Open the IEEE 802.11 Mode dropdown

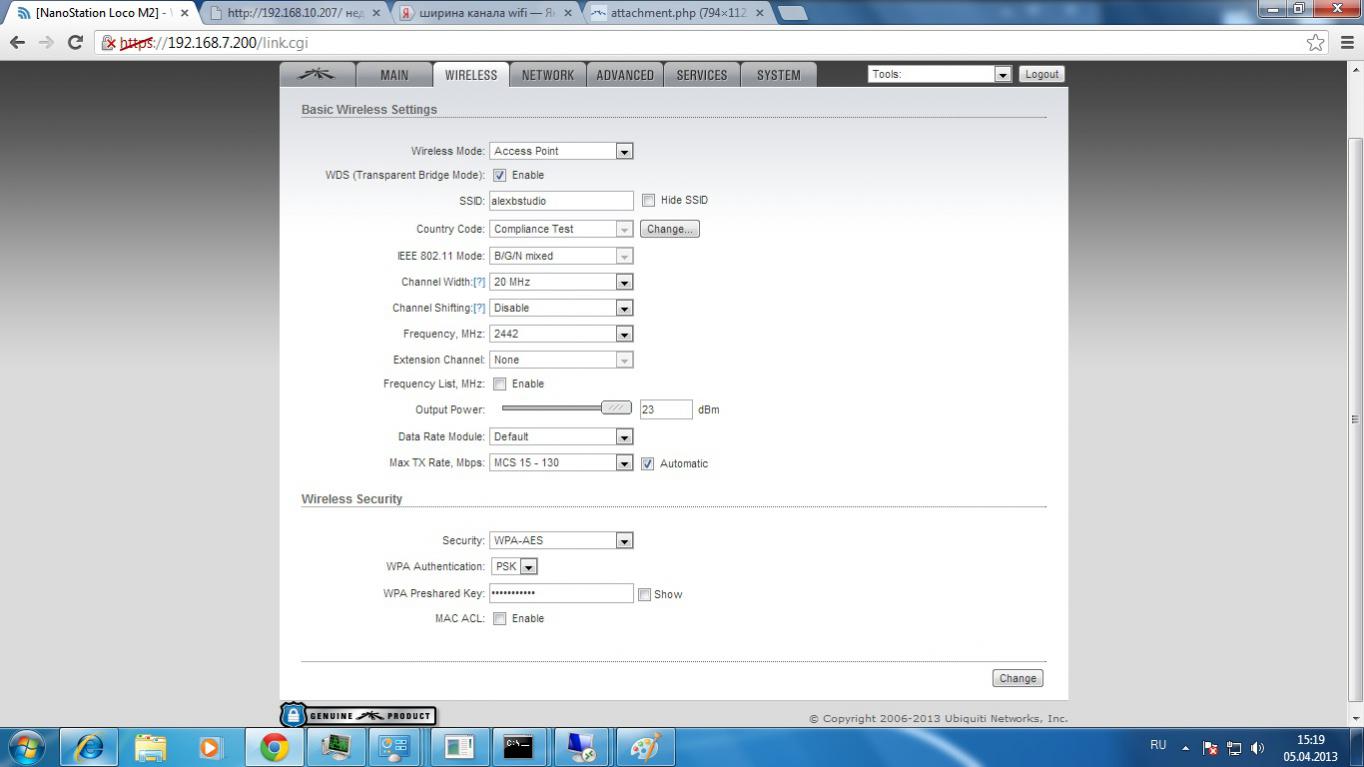[561, 256]
